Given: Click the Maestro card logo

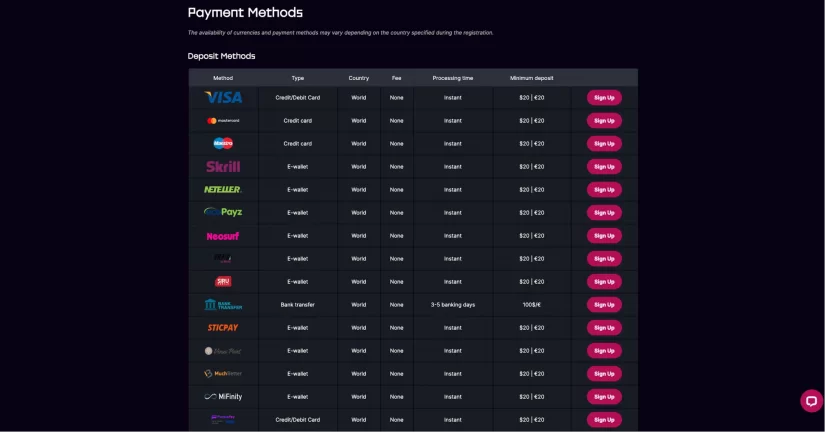Looking at the screenshot, I should (223, 143).
